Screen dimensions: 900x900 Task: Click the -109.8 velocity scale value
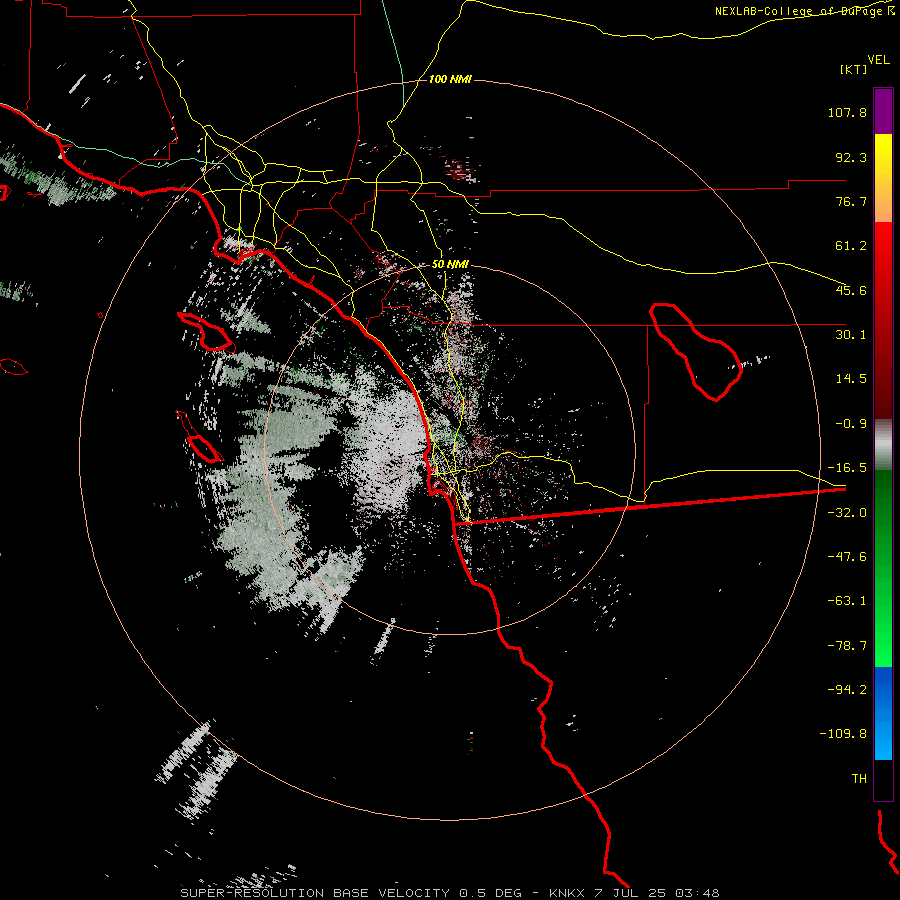point(843,734)
